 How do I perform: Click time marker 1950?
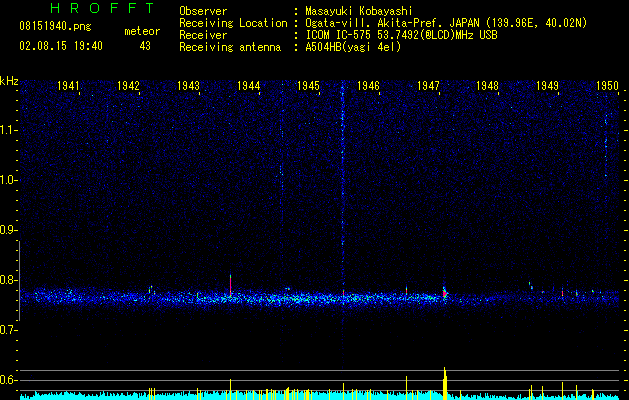[607, 85]
